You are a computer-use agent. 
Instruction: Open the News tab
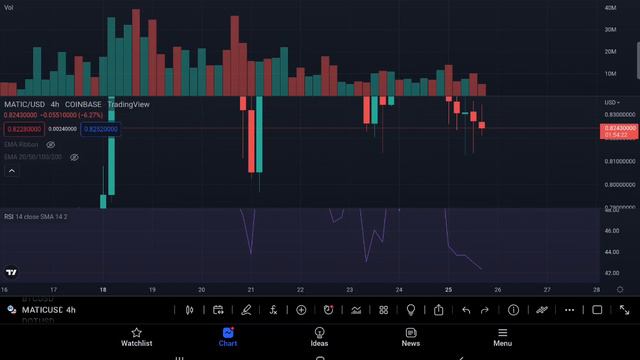click(x=411, y=338)
